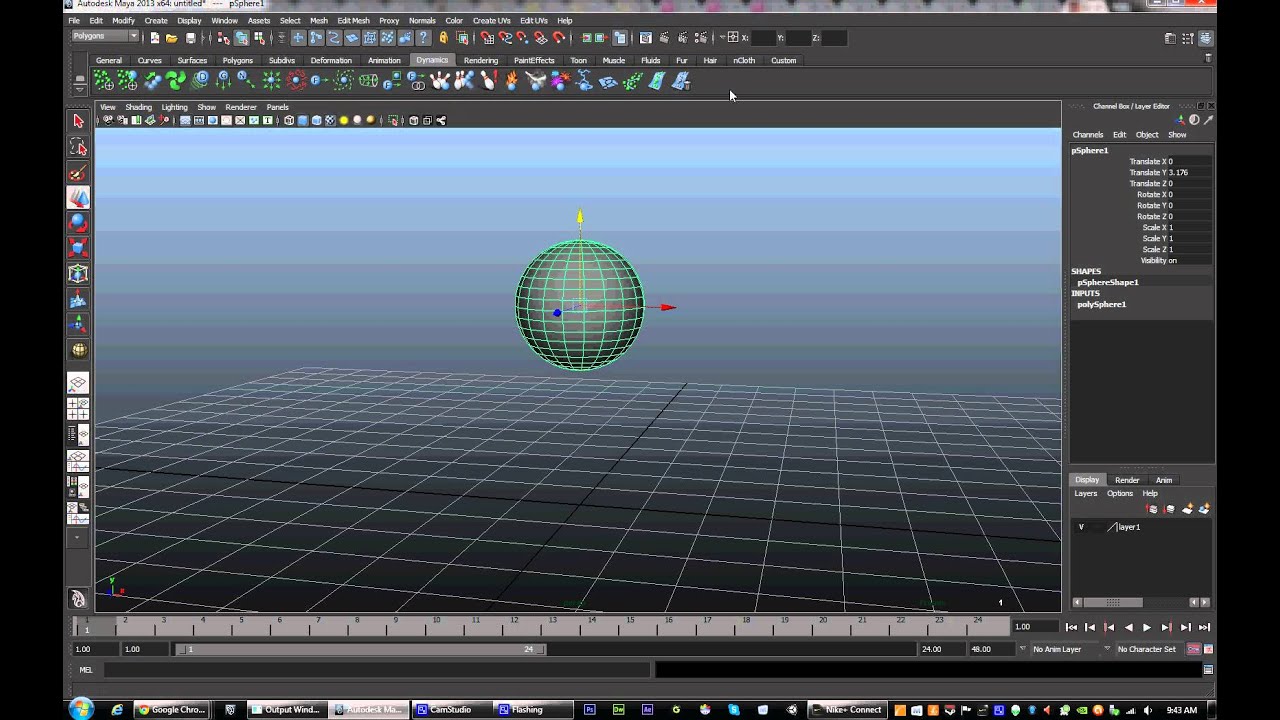
Task: Open the No Character Set dropdown
Action: [1107, 649]
